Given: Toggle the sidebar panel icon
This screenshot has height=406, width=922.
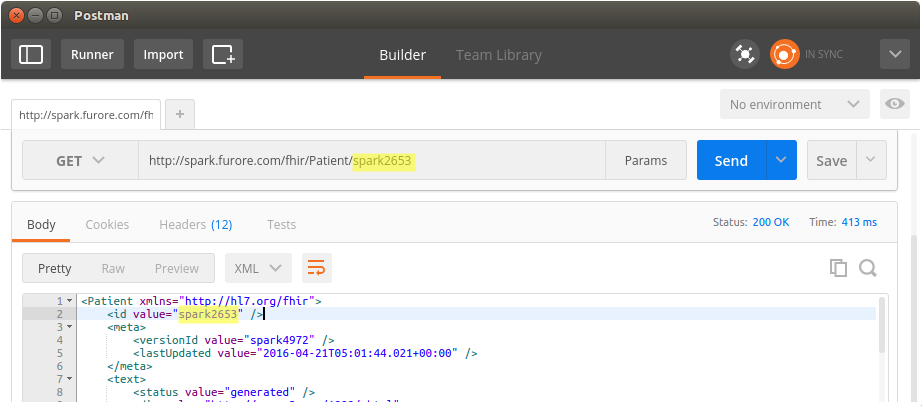Looking at the screenshot, I should [x=31, y=54].
